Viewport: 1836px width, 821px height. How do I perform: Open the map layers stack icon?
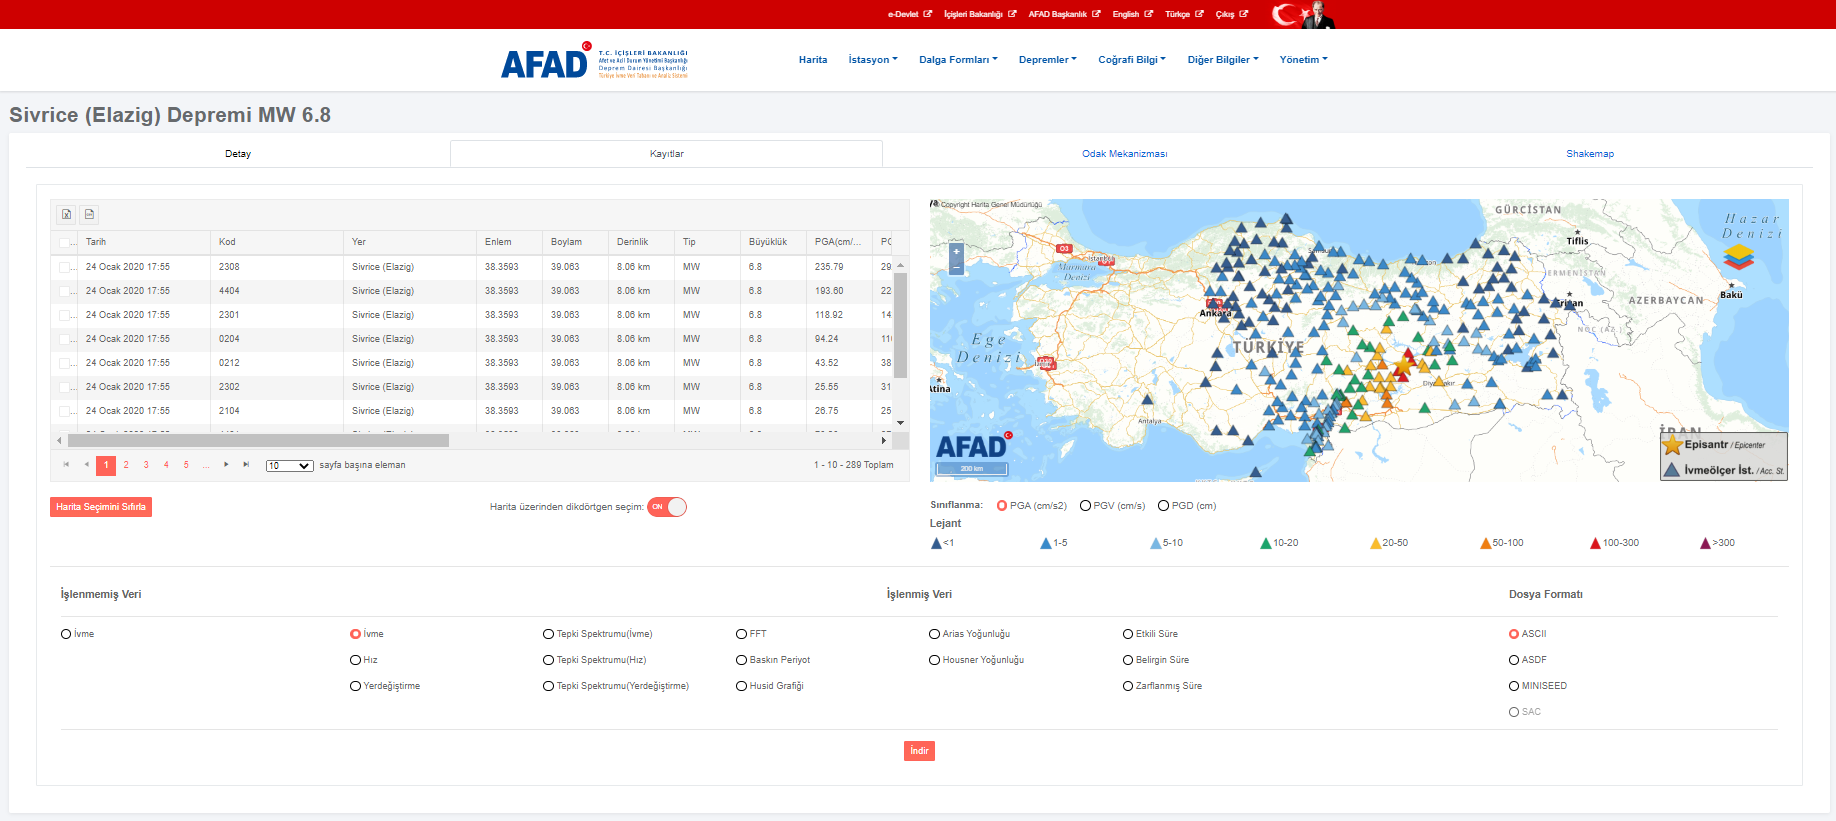1738,258
